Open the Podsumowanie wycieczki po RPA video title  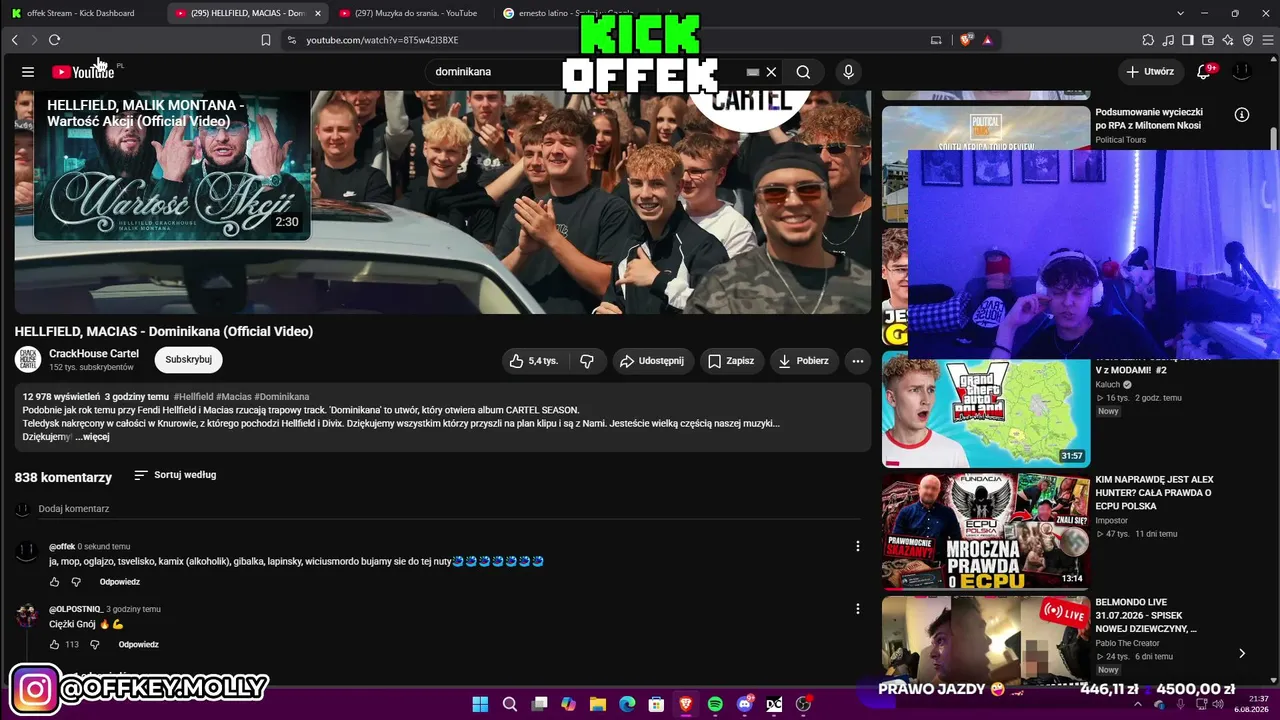pos(1149,119)
